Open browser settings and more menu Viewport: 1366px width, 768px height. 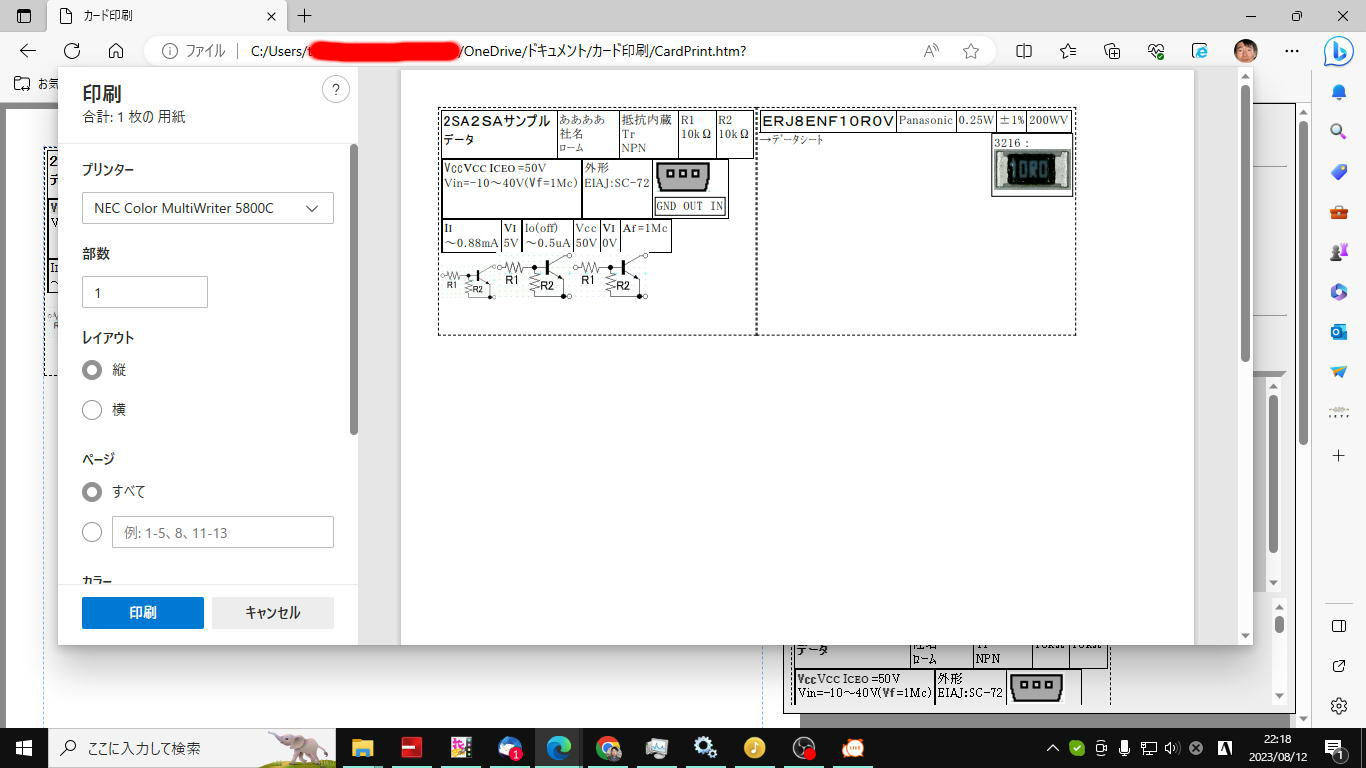[x=1292, y=51]
